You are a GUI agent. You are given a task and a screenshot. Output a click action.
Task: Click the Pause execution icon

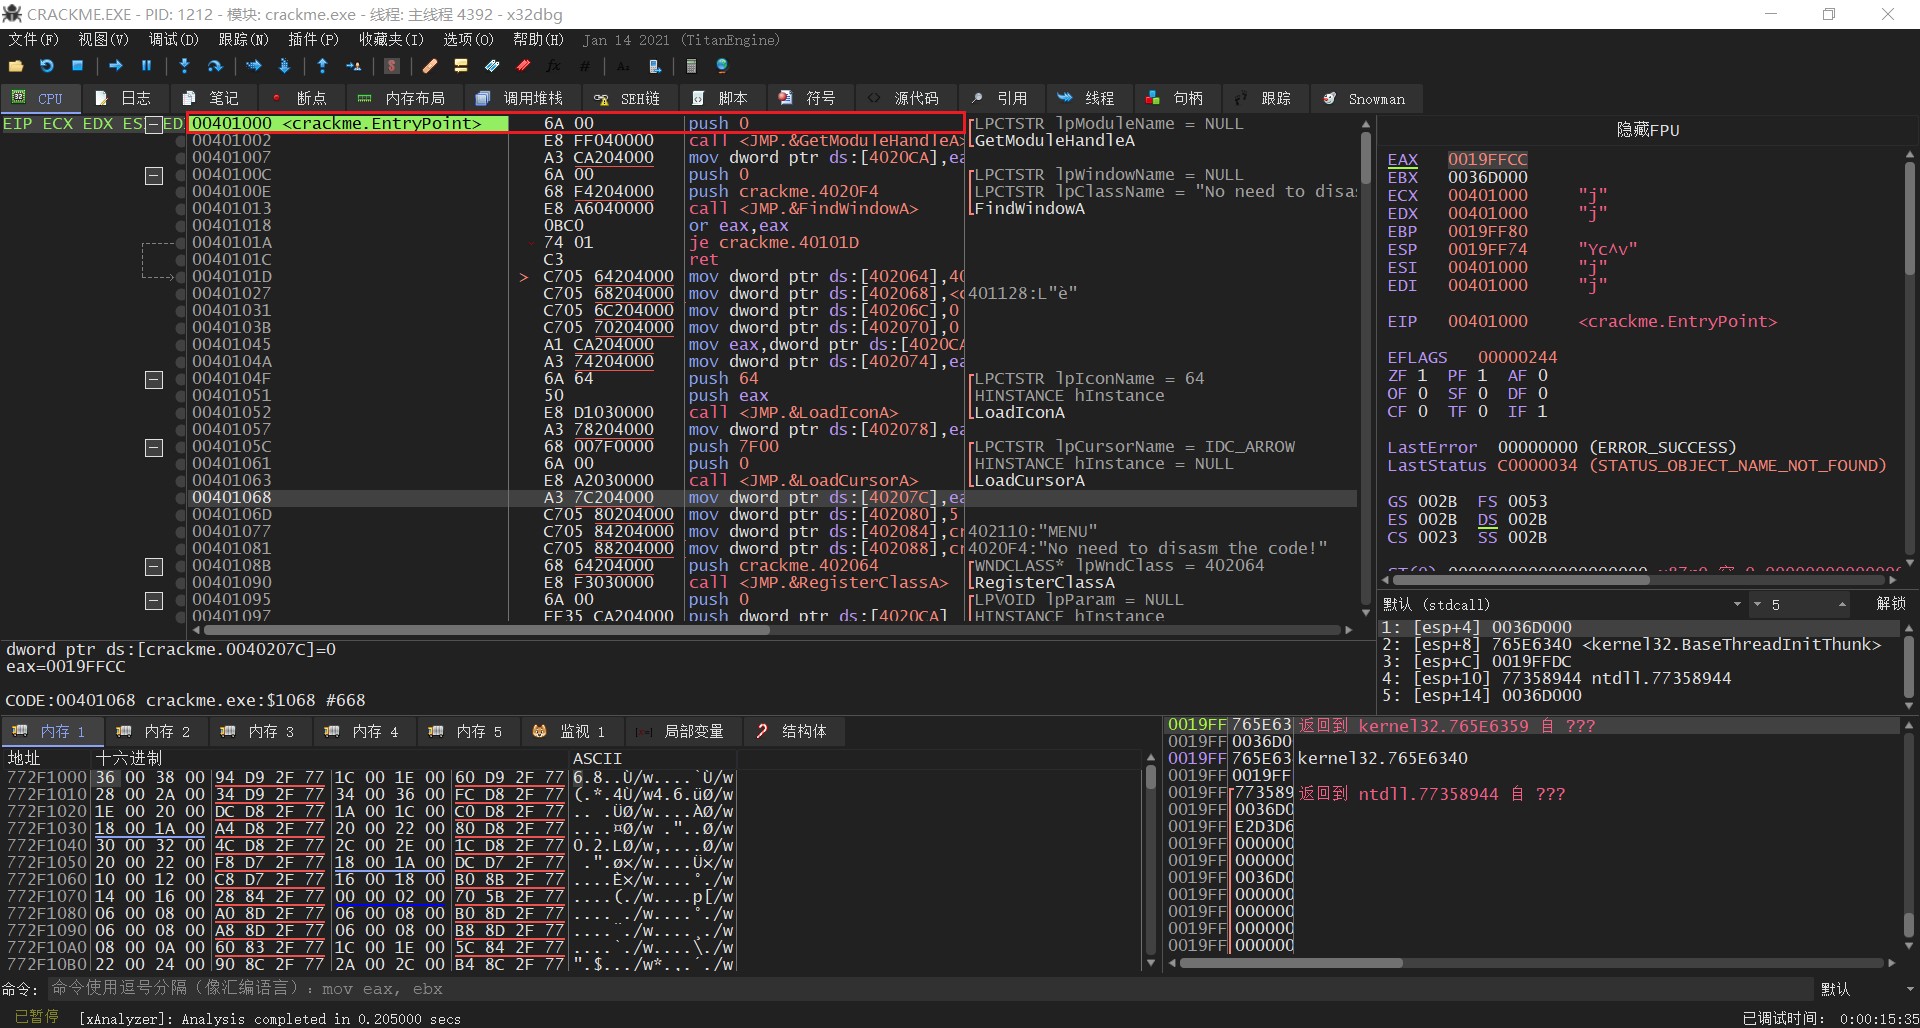pyautogui.click(x=146, y=66)
